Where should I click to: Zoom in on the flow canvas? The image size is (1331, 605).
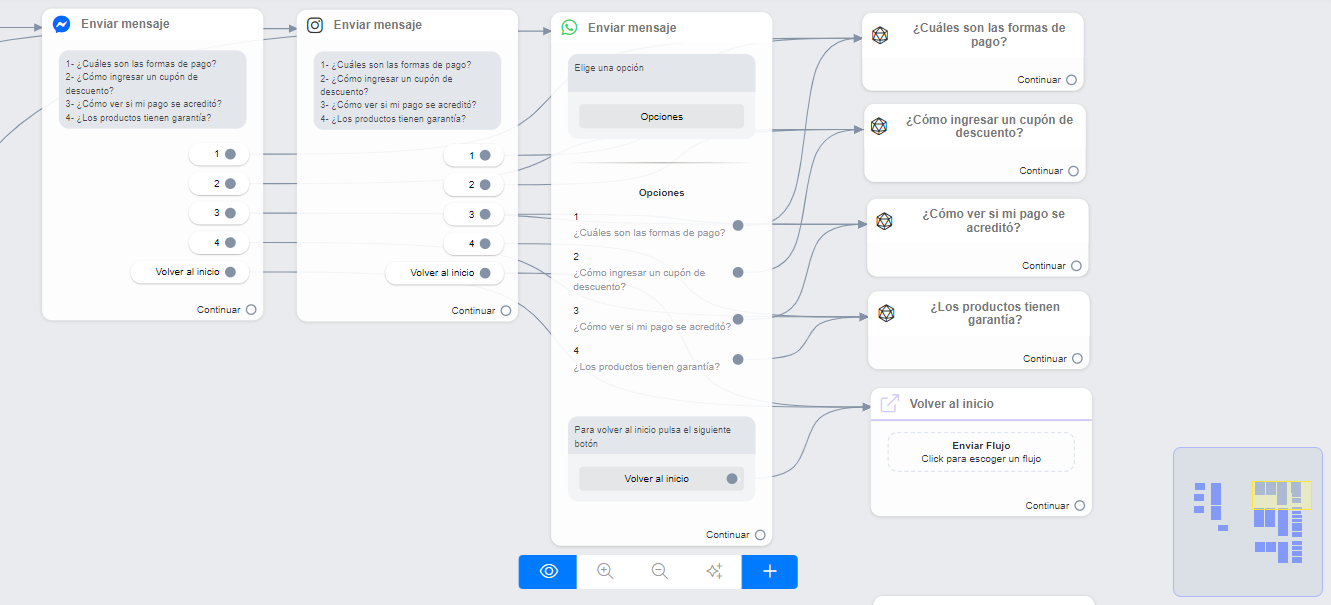605,571
